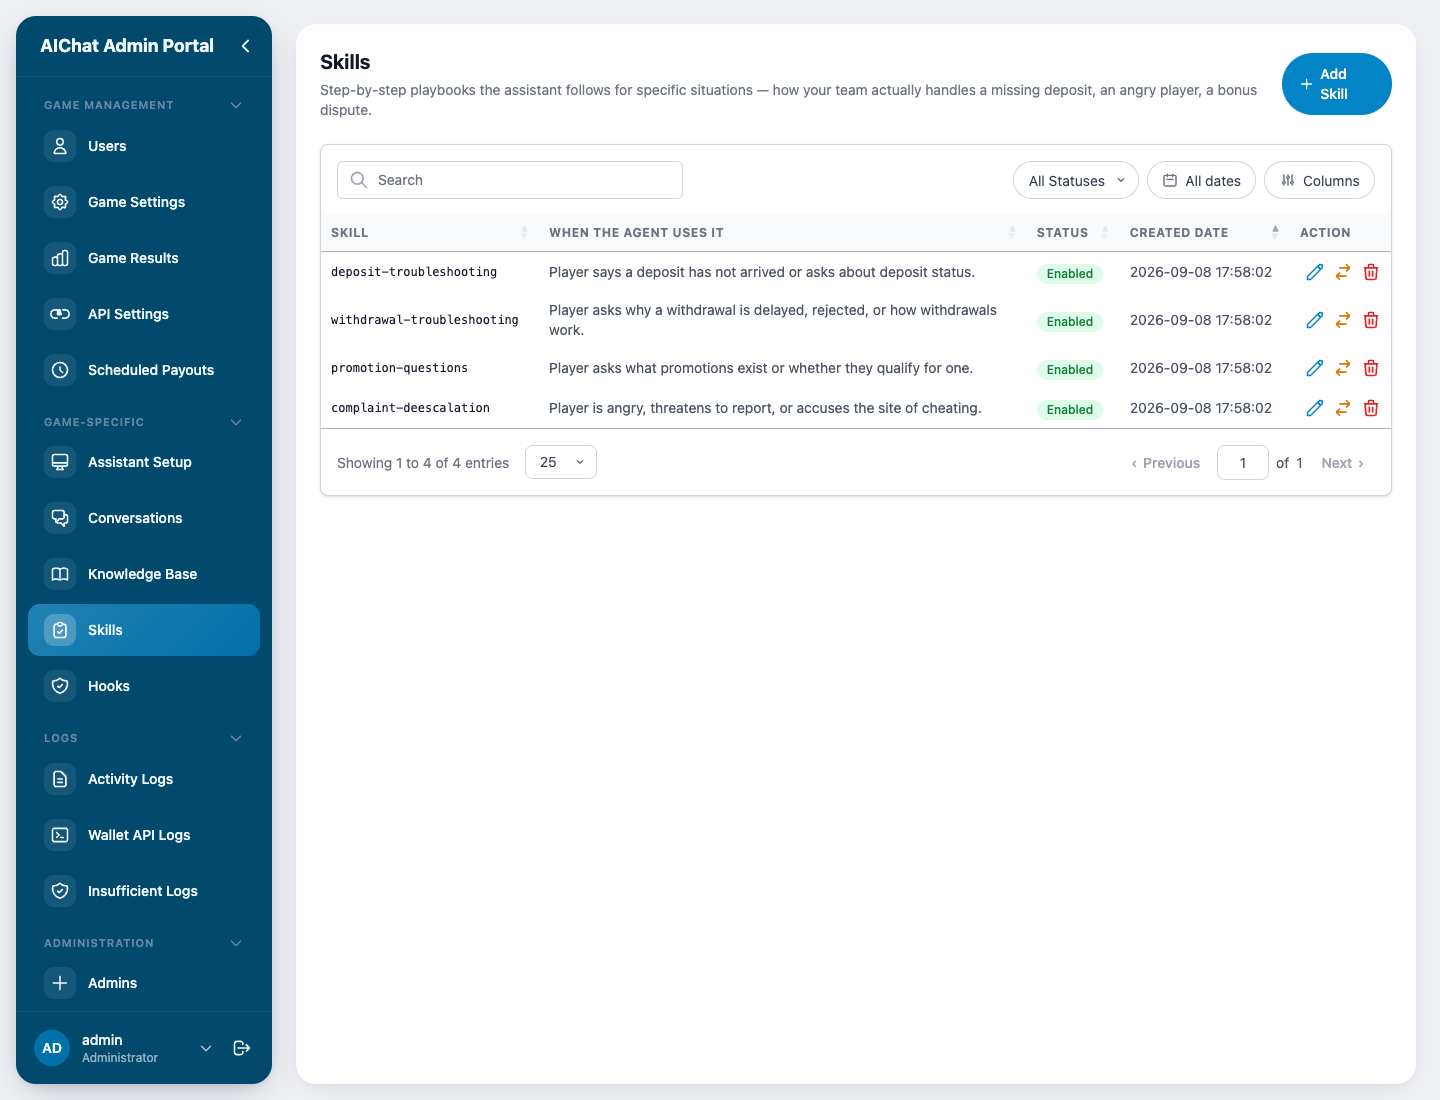Open Scheduled Payouts page

(x=144, y=370)
